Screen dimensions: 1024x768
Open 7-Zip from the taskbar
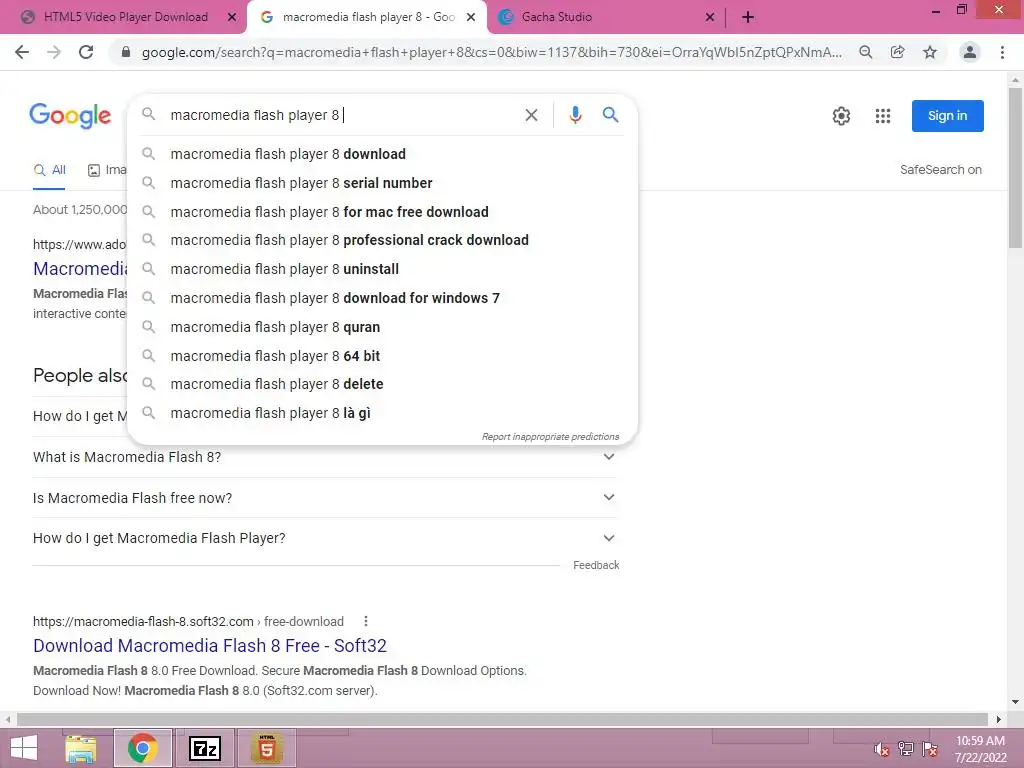click(204, 748)
